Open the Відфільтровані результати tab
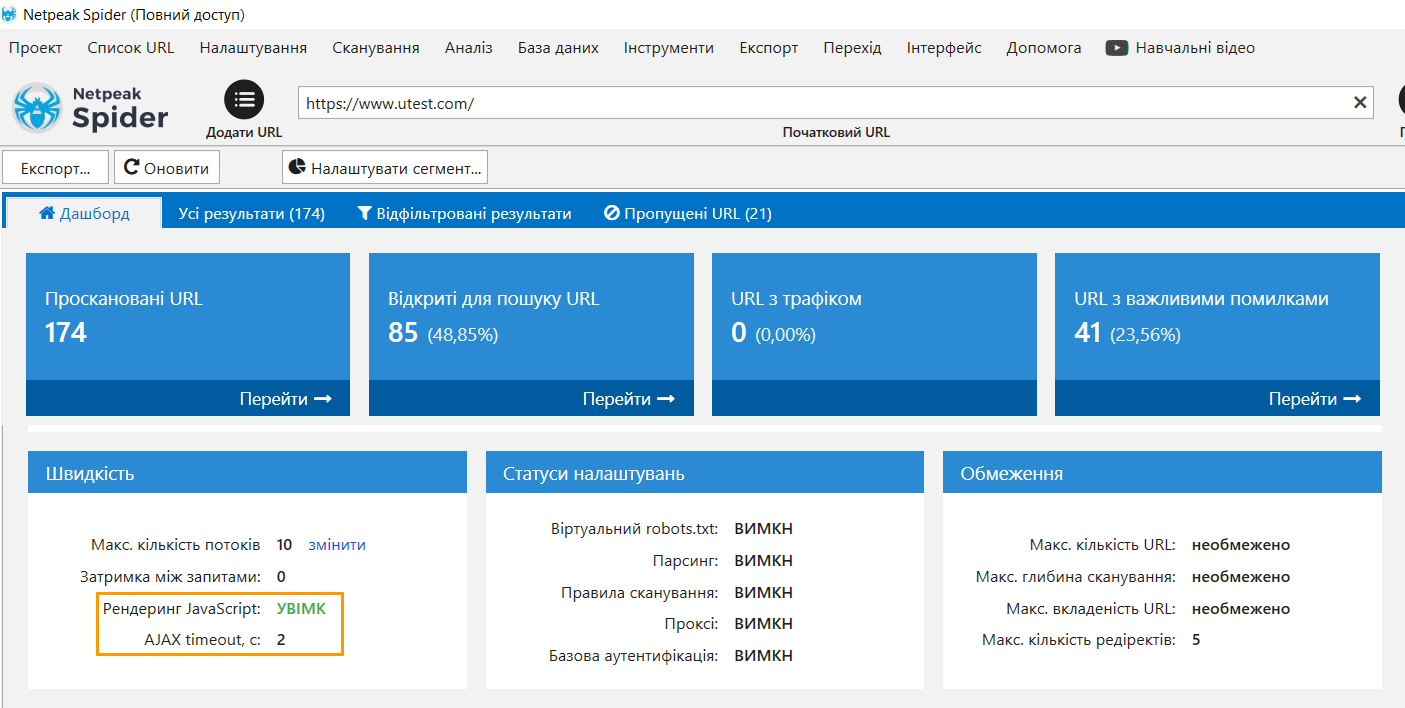The height and width of the screenshot is (708, 1405). [x=465, y=213]
